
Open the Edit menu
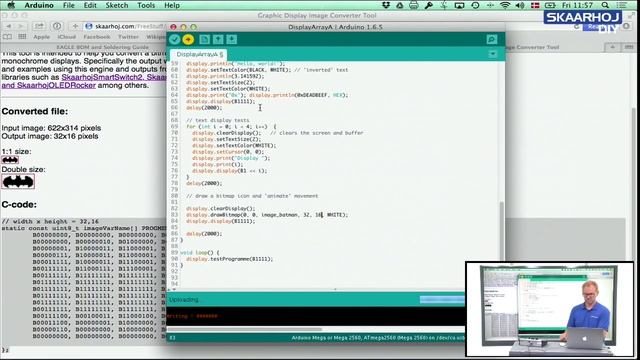(x=90, y=5)
